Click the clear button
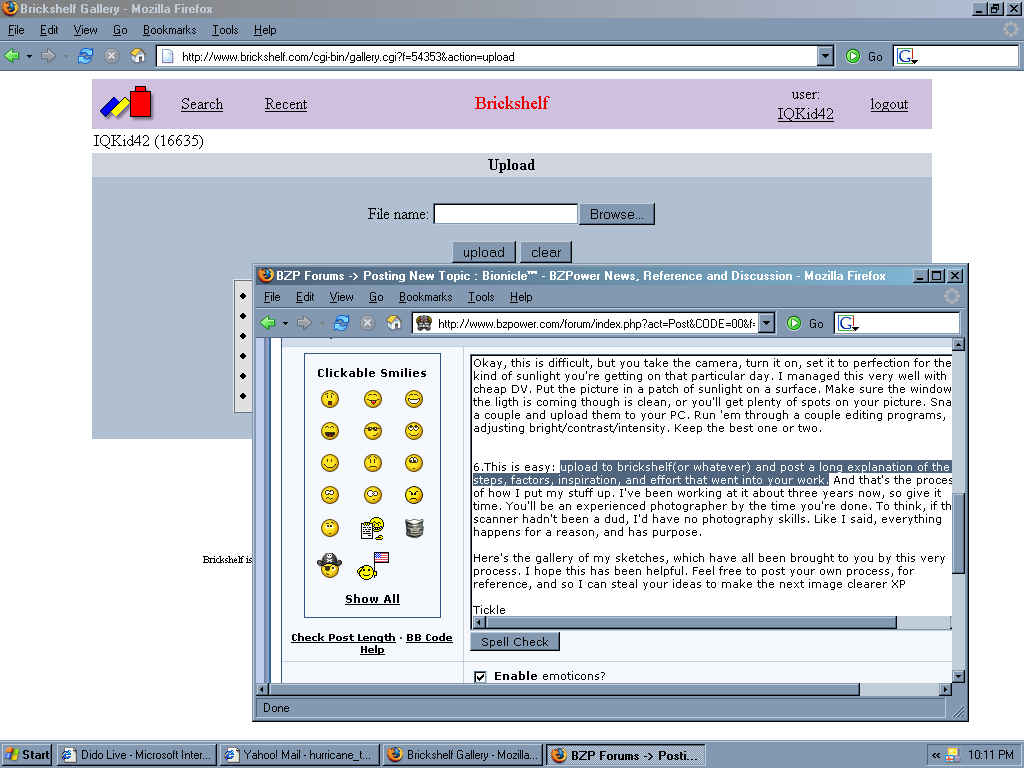This screenshot has height=768, width=1024. click(545, 252)
